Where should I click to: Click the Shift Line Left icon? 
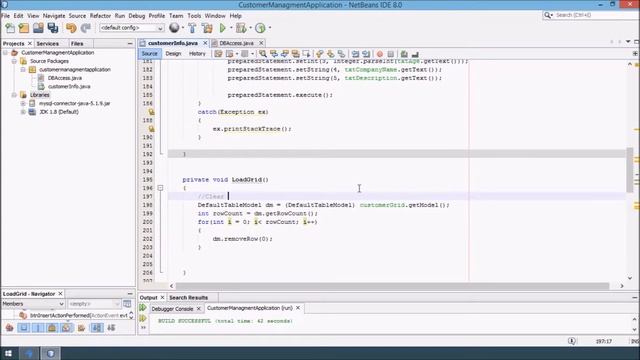[x=356, y=54]
